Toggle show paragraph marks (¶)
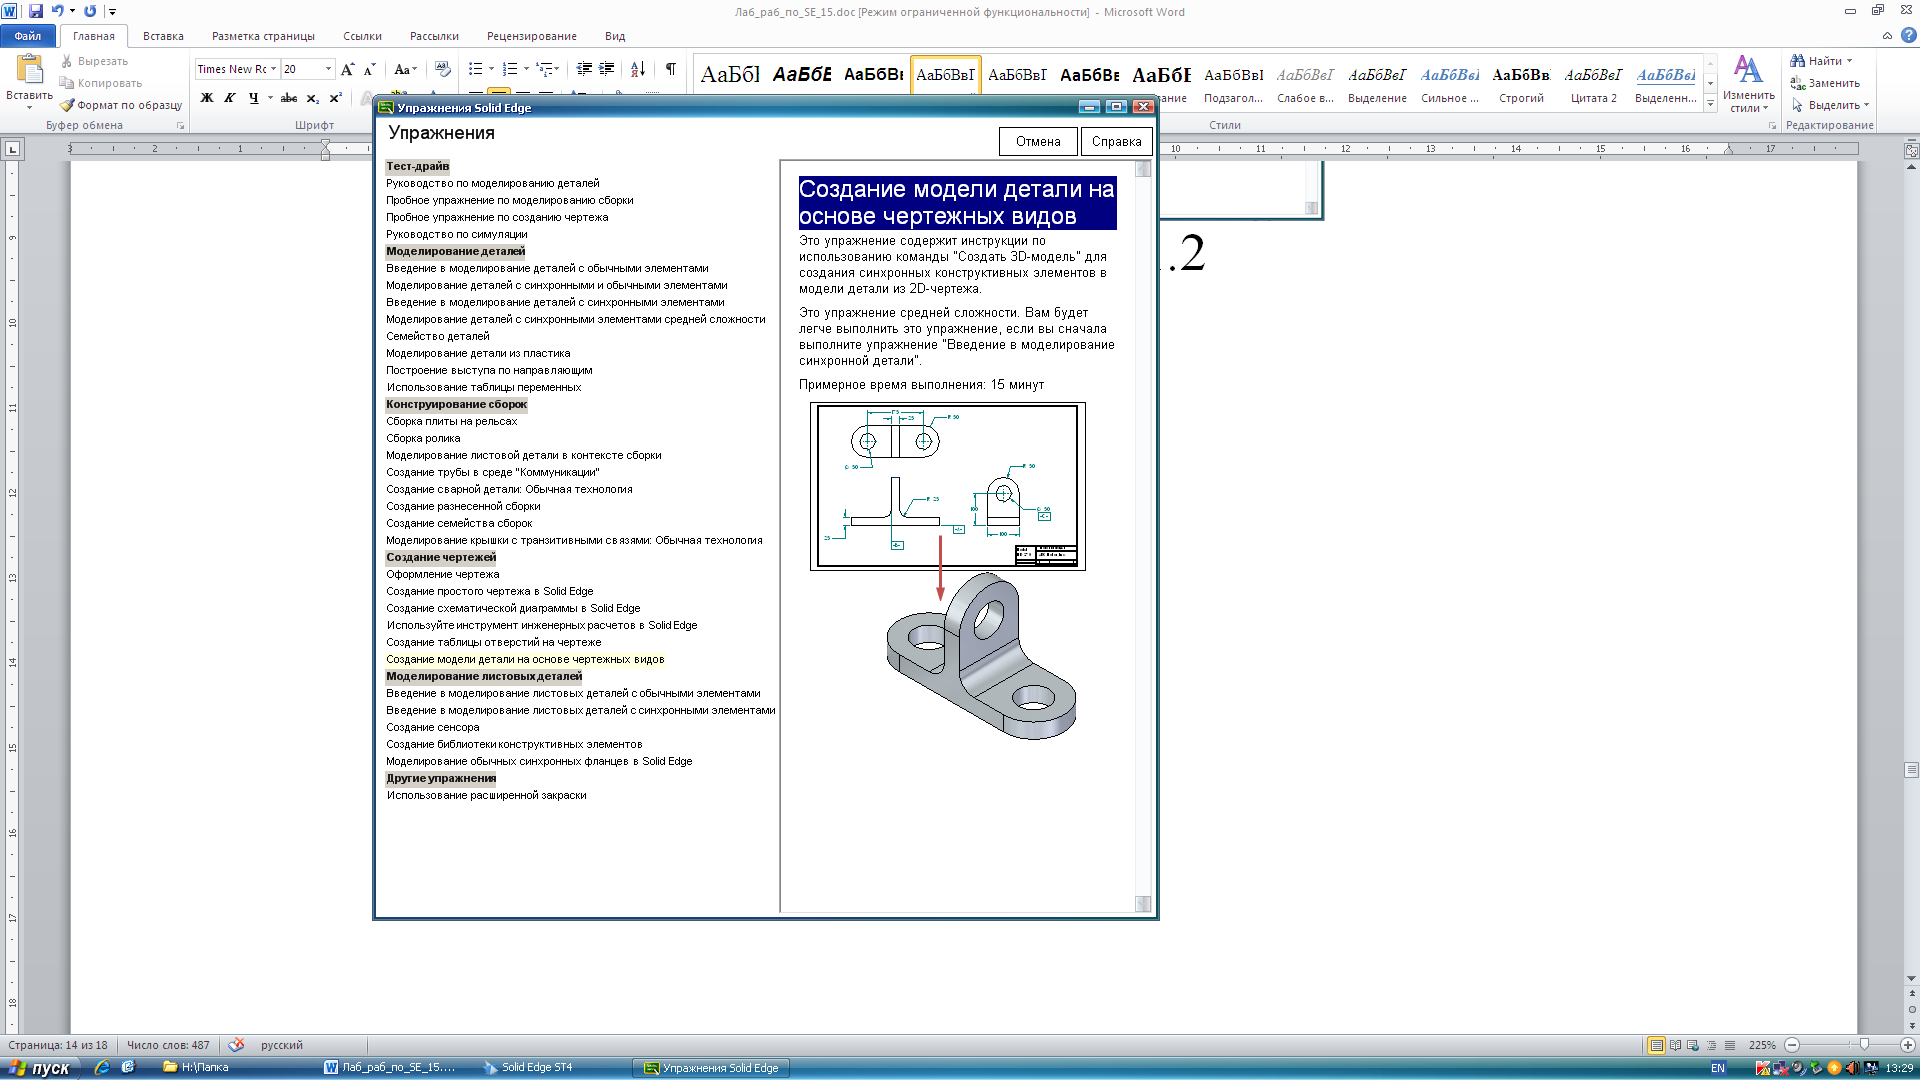Screen dimensions: 1920x1080 671,69
